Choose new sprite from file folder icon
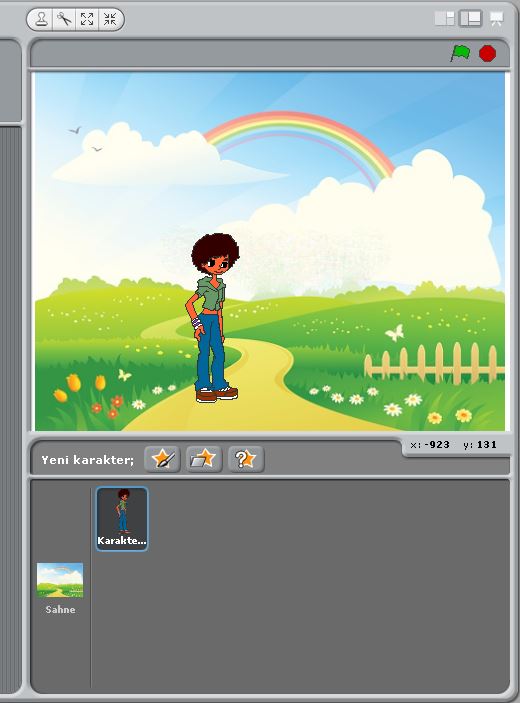Screen dimensions: 520x703 [204, 459]
